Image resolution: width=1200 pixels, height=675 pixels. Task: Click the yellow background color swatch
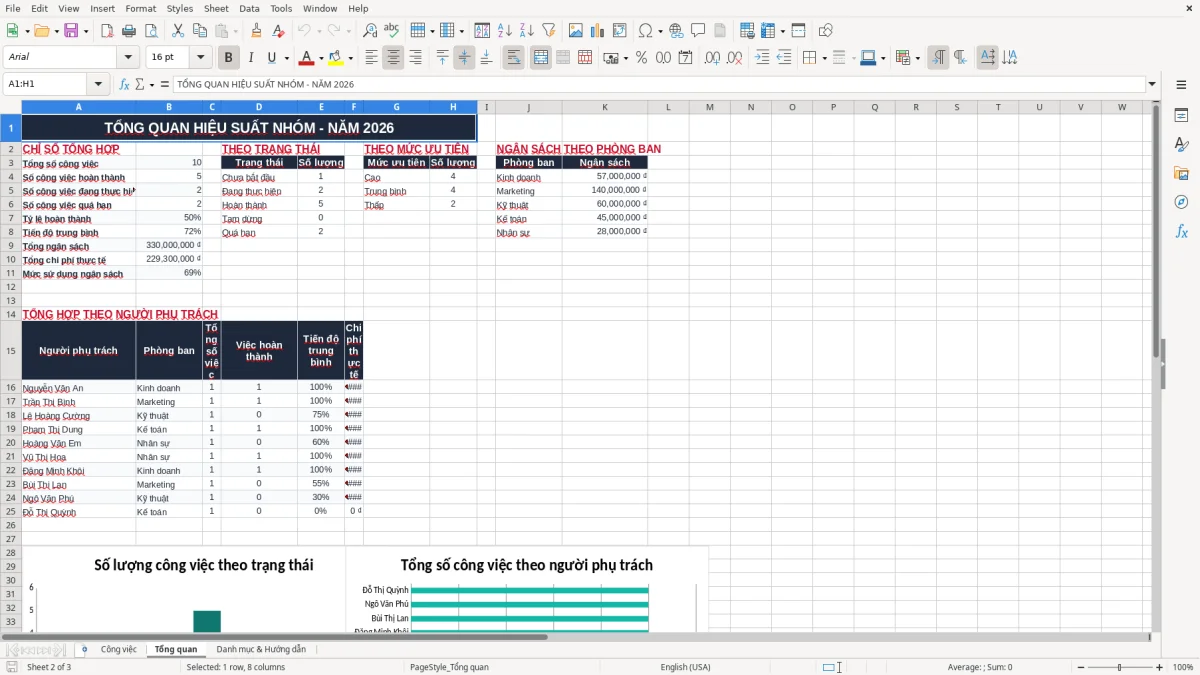click(x=336, y=58)
